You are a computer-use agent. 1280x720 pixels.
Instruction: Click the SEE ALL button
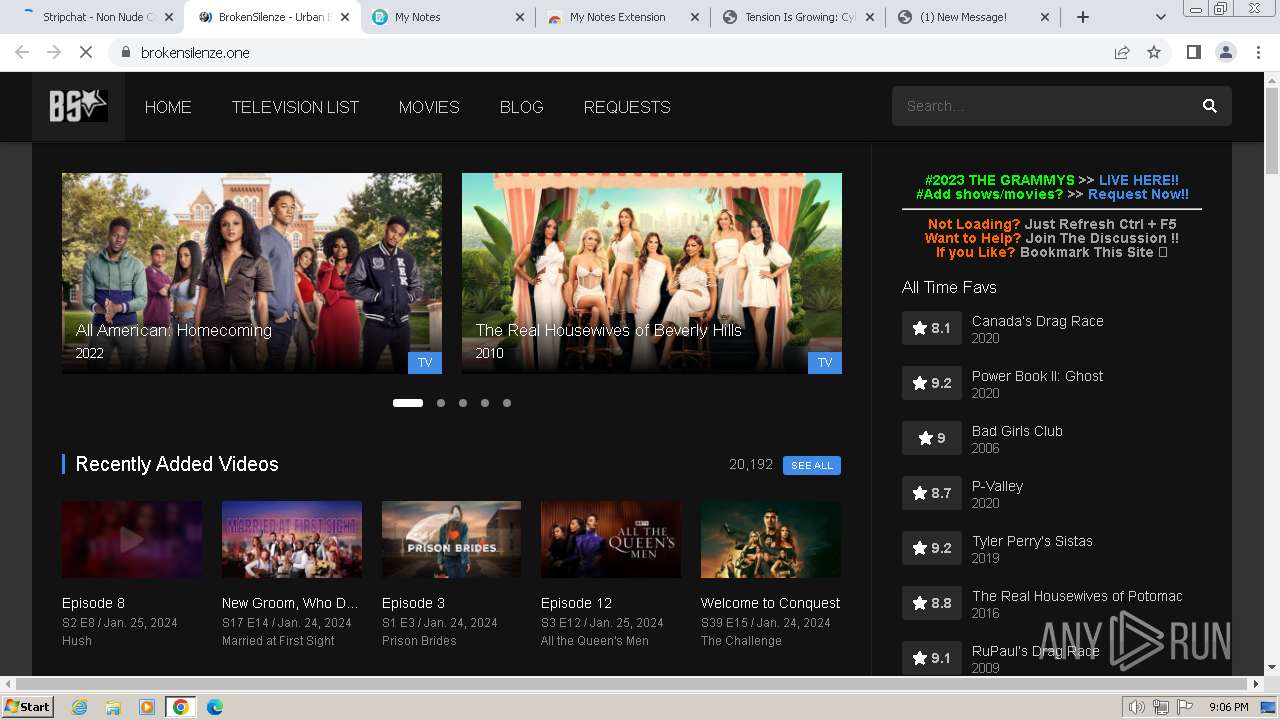[x=812, y=465]
